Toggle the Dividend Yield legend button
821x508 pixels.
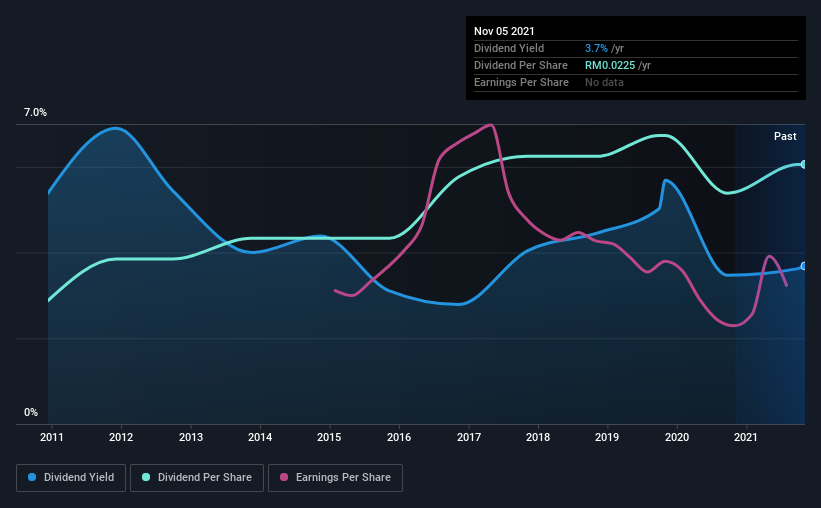[71, 478]
